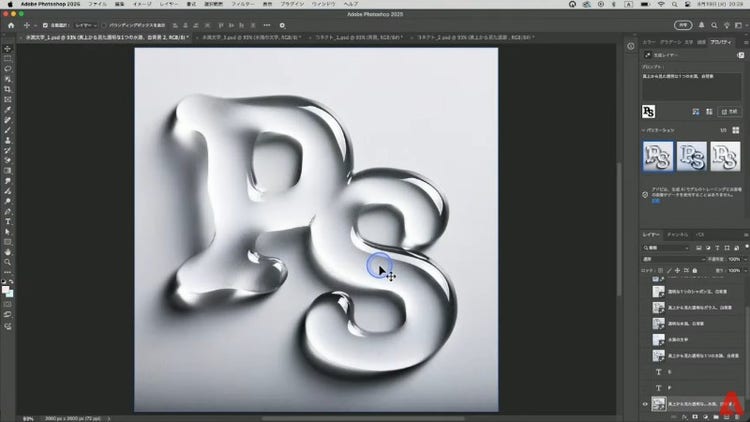Viewport: 750px width, 422px height.
Task: Select the Move tool in the toolbar
Action: point(7,48)
